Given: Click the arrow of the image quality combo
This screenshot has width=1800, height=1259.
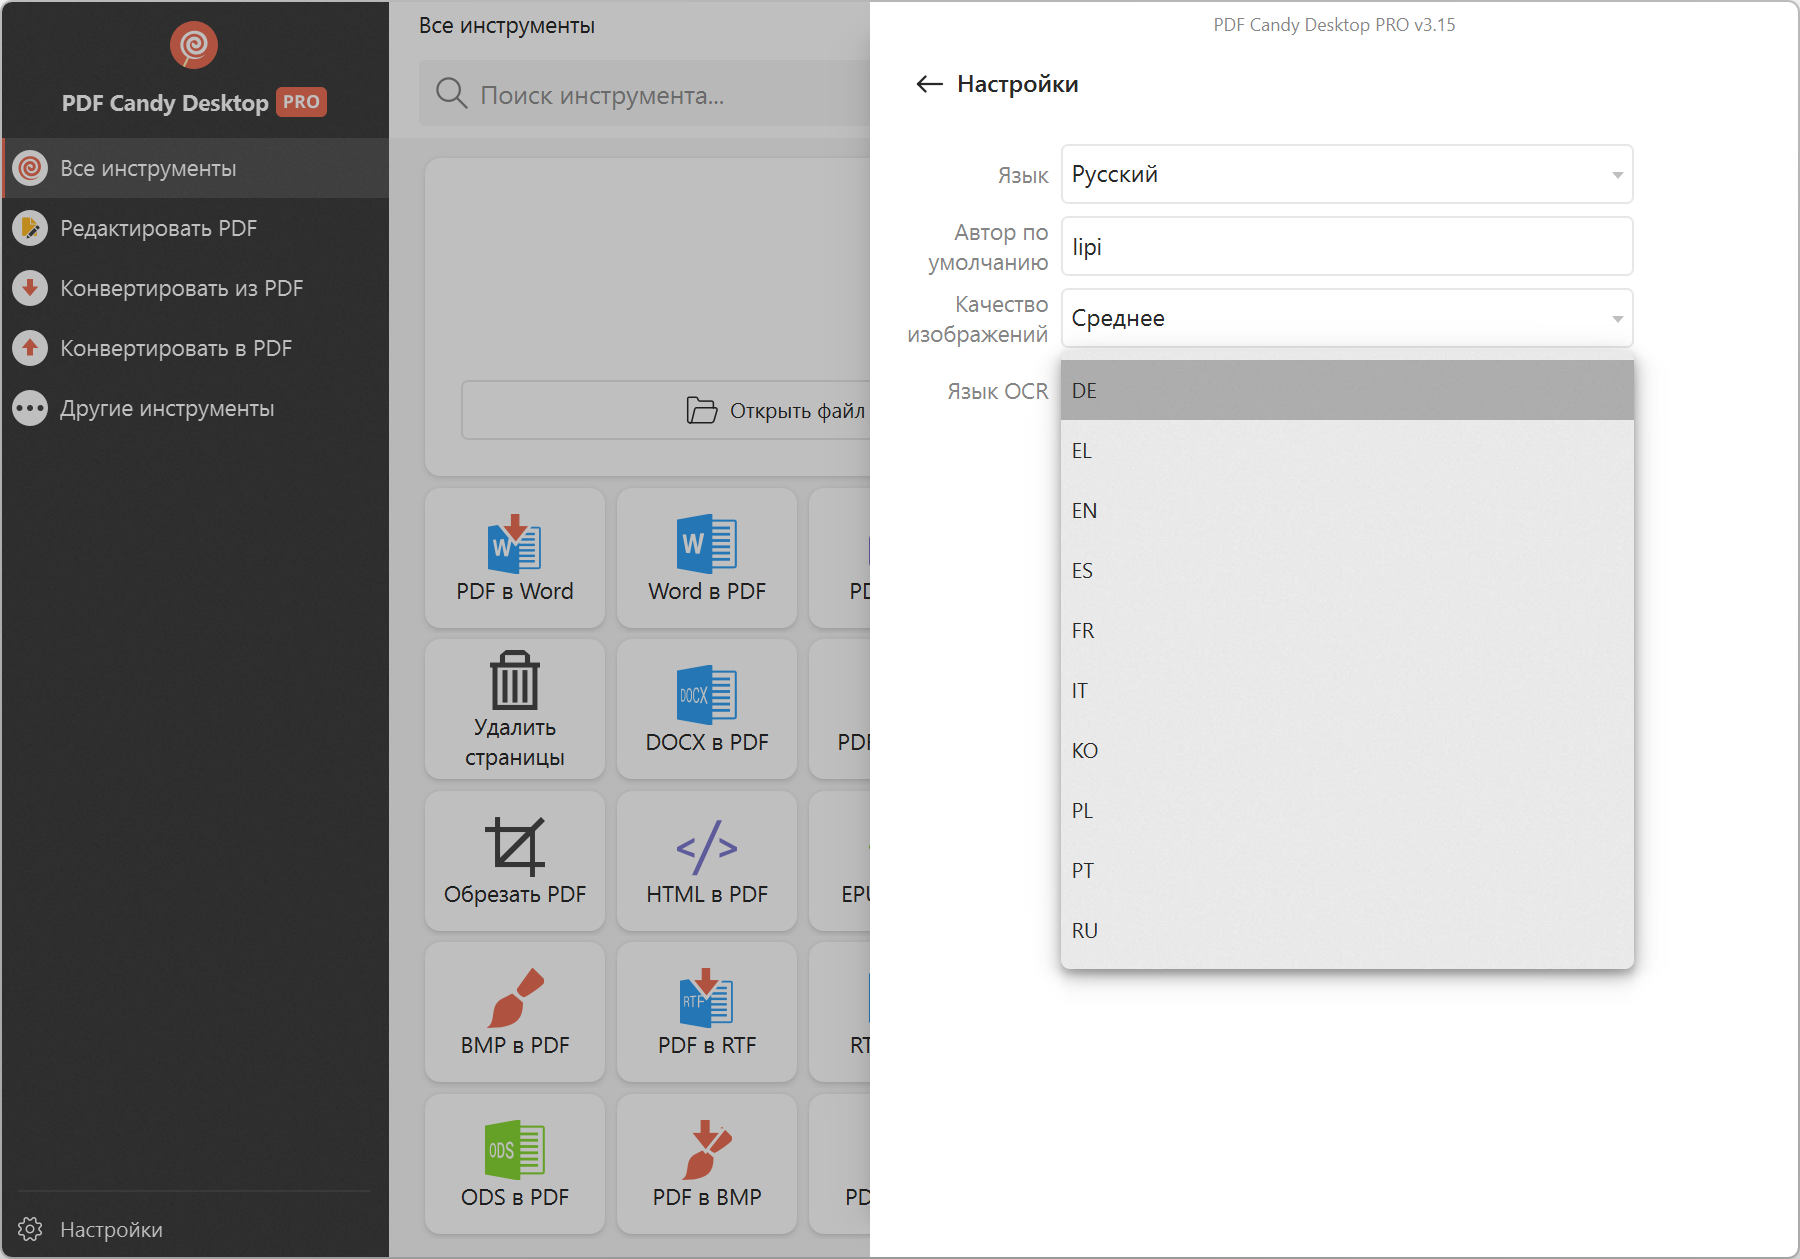Looking at the screenshot, I should [x=1617, y=319].
